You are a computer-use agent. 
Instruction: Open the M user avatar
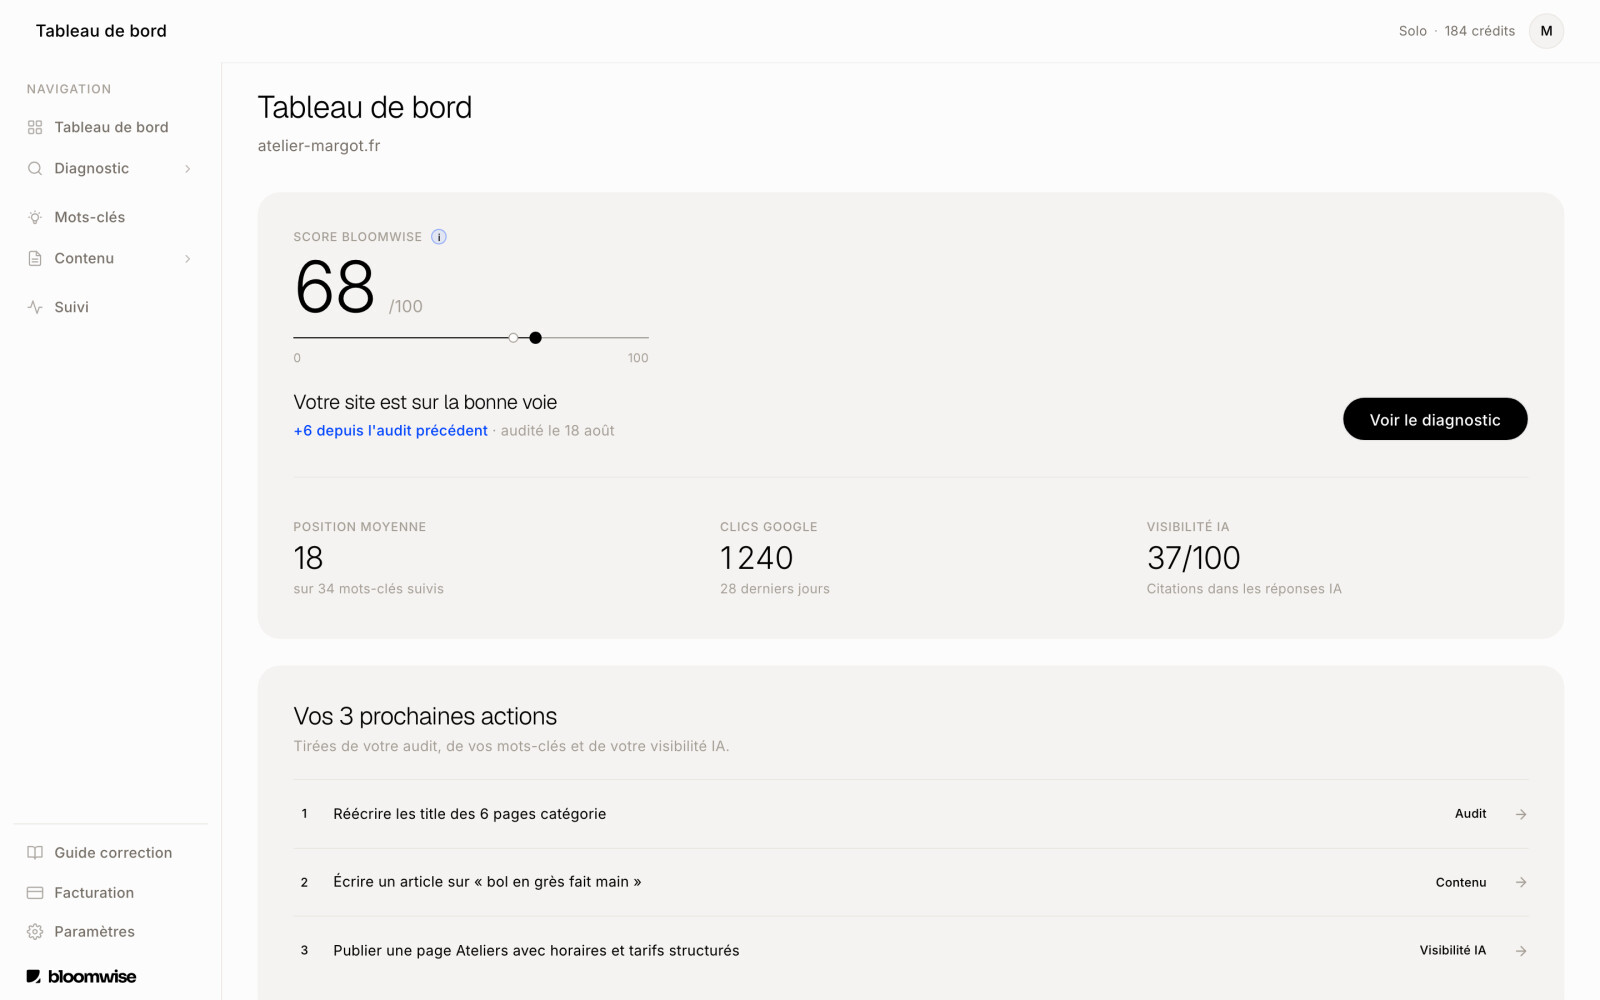1546,31
